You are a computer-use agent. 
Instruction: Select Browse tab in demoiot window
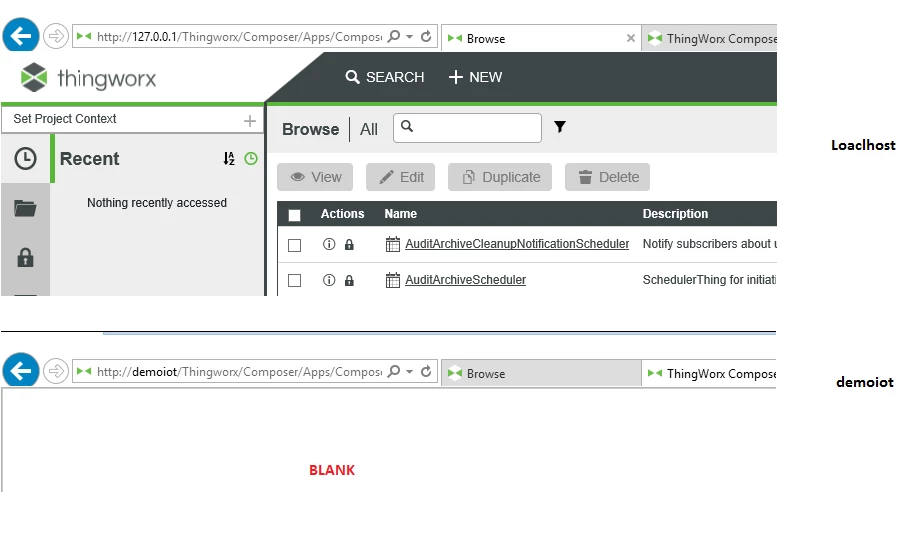(541, 374)
